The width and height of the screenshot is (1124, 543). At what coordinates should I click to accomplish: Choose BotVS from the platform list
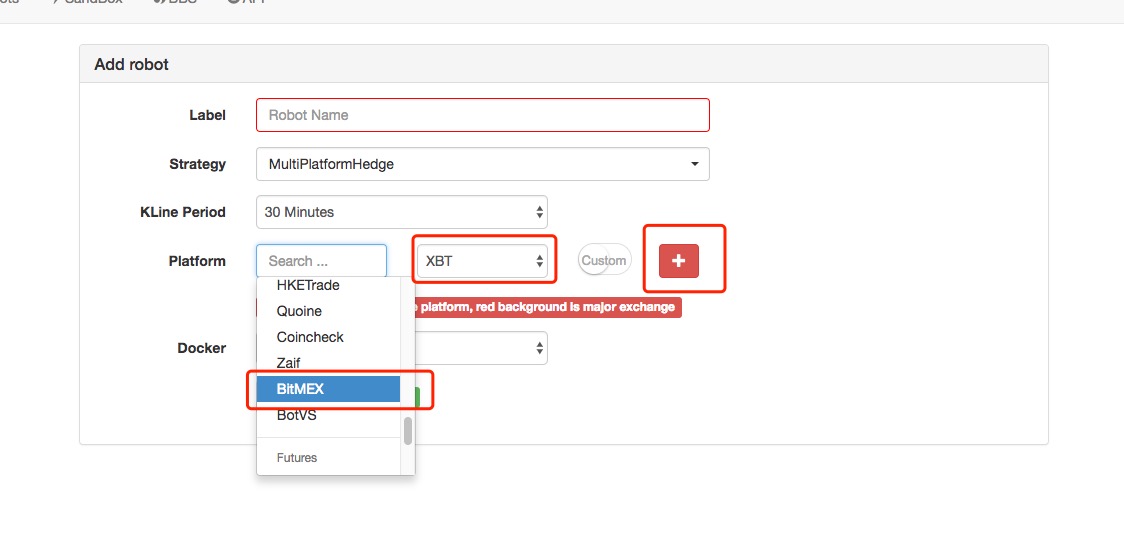coord(328,415)
